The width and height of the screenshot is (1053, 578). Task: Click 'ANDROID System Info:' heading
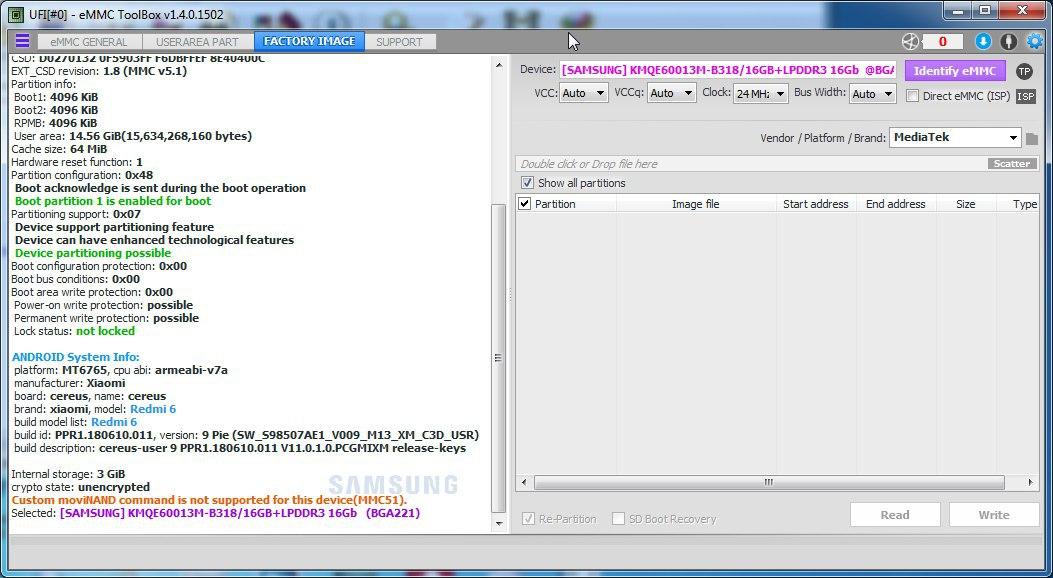tap(75, 357)
